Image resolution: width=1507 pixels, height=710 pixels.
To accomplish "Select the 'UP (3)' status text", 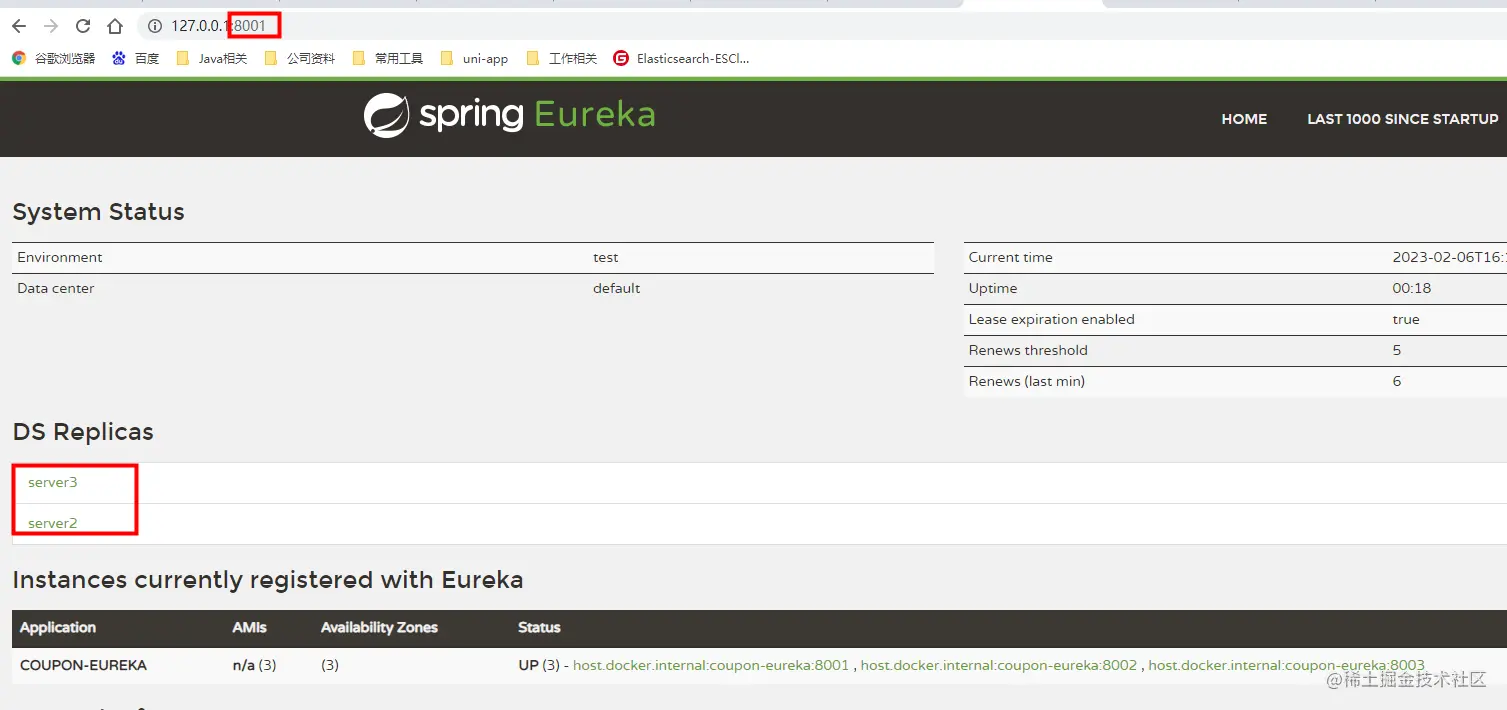I will click(x=539, y=665).
